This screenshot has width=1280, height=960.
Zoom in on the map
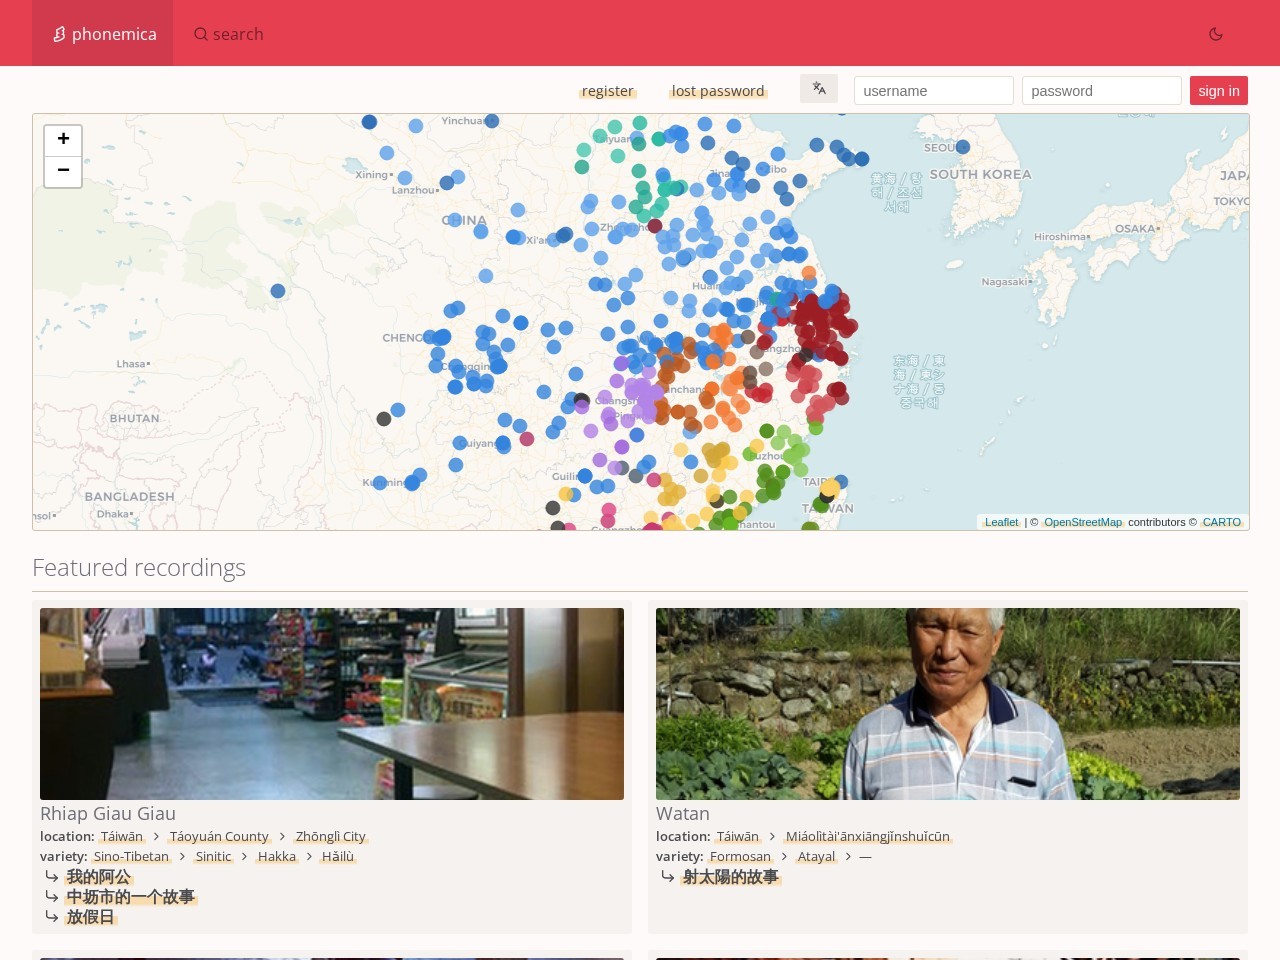tap(63, 139)
